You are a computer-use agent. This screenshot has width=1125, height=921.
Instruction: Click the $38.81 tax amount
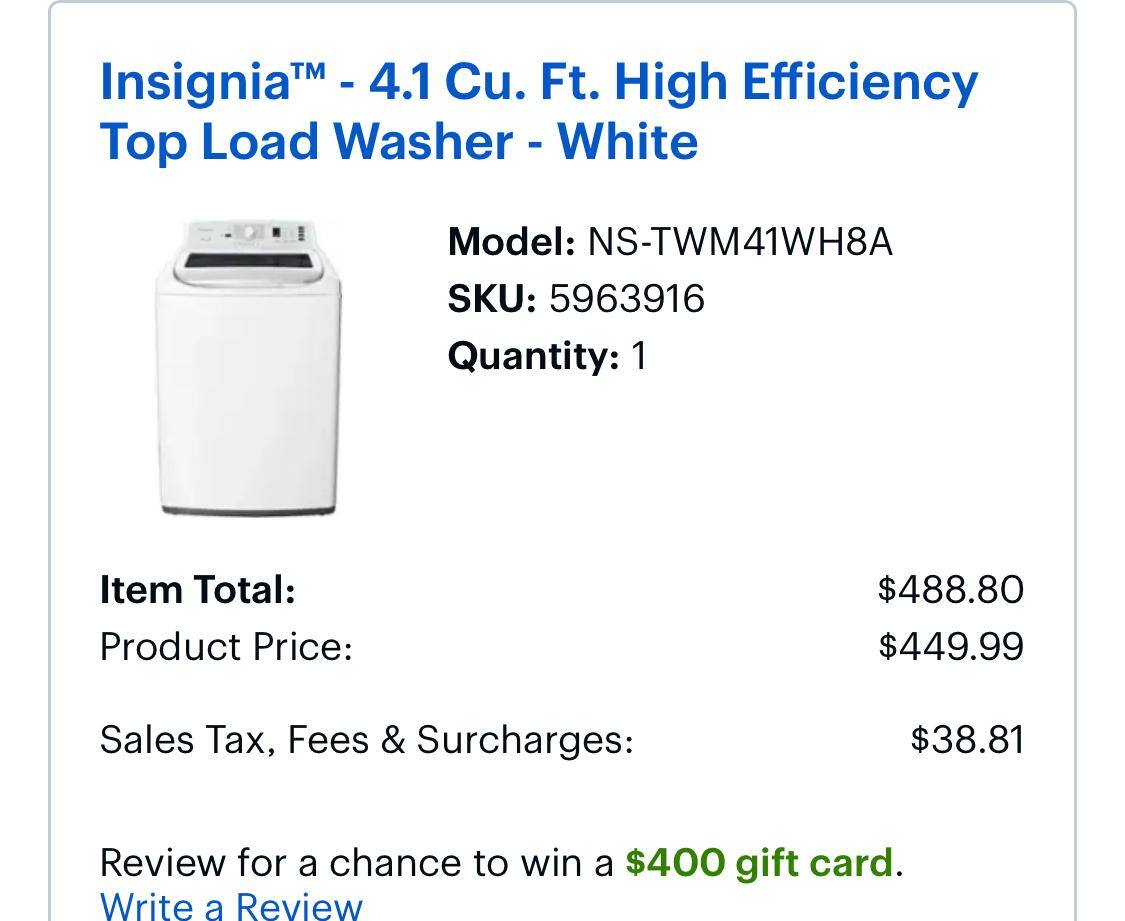tap(967, 740)
